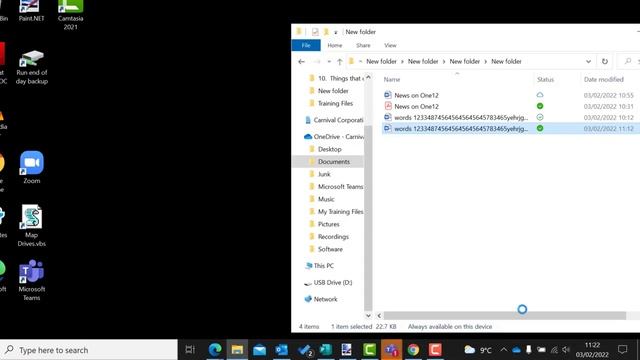Click navigation pane scroll up arrow
Viewport: 640px width, 360px height.
pos(368,77)
